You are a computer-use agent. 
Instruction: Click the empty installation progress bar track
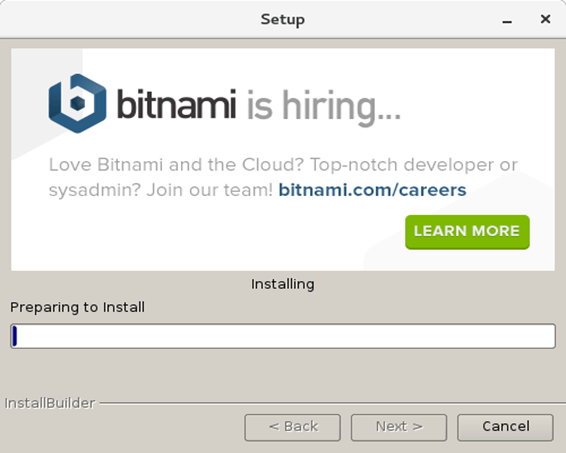point(283,336)
